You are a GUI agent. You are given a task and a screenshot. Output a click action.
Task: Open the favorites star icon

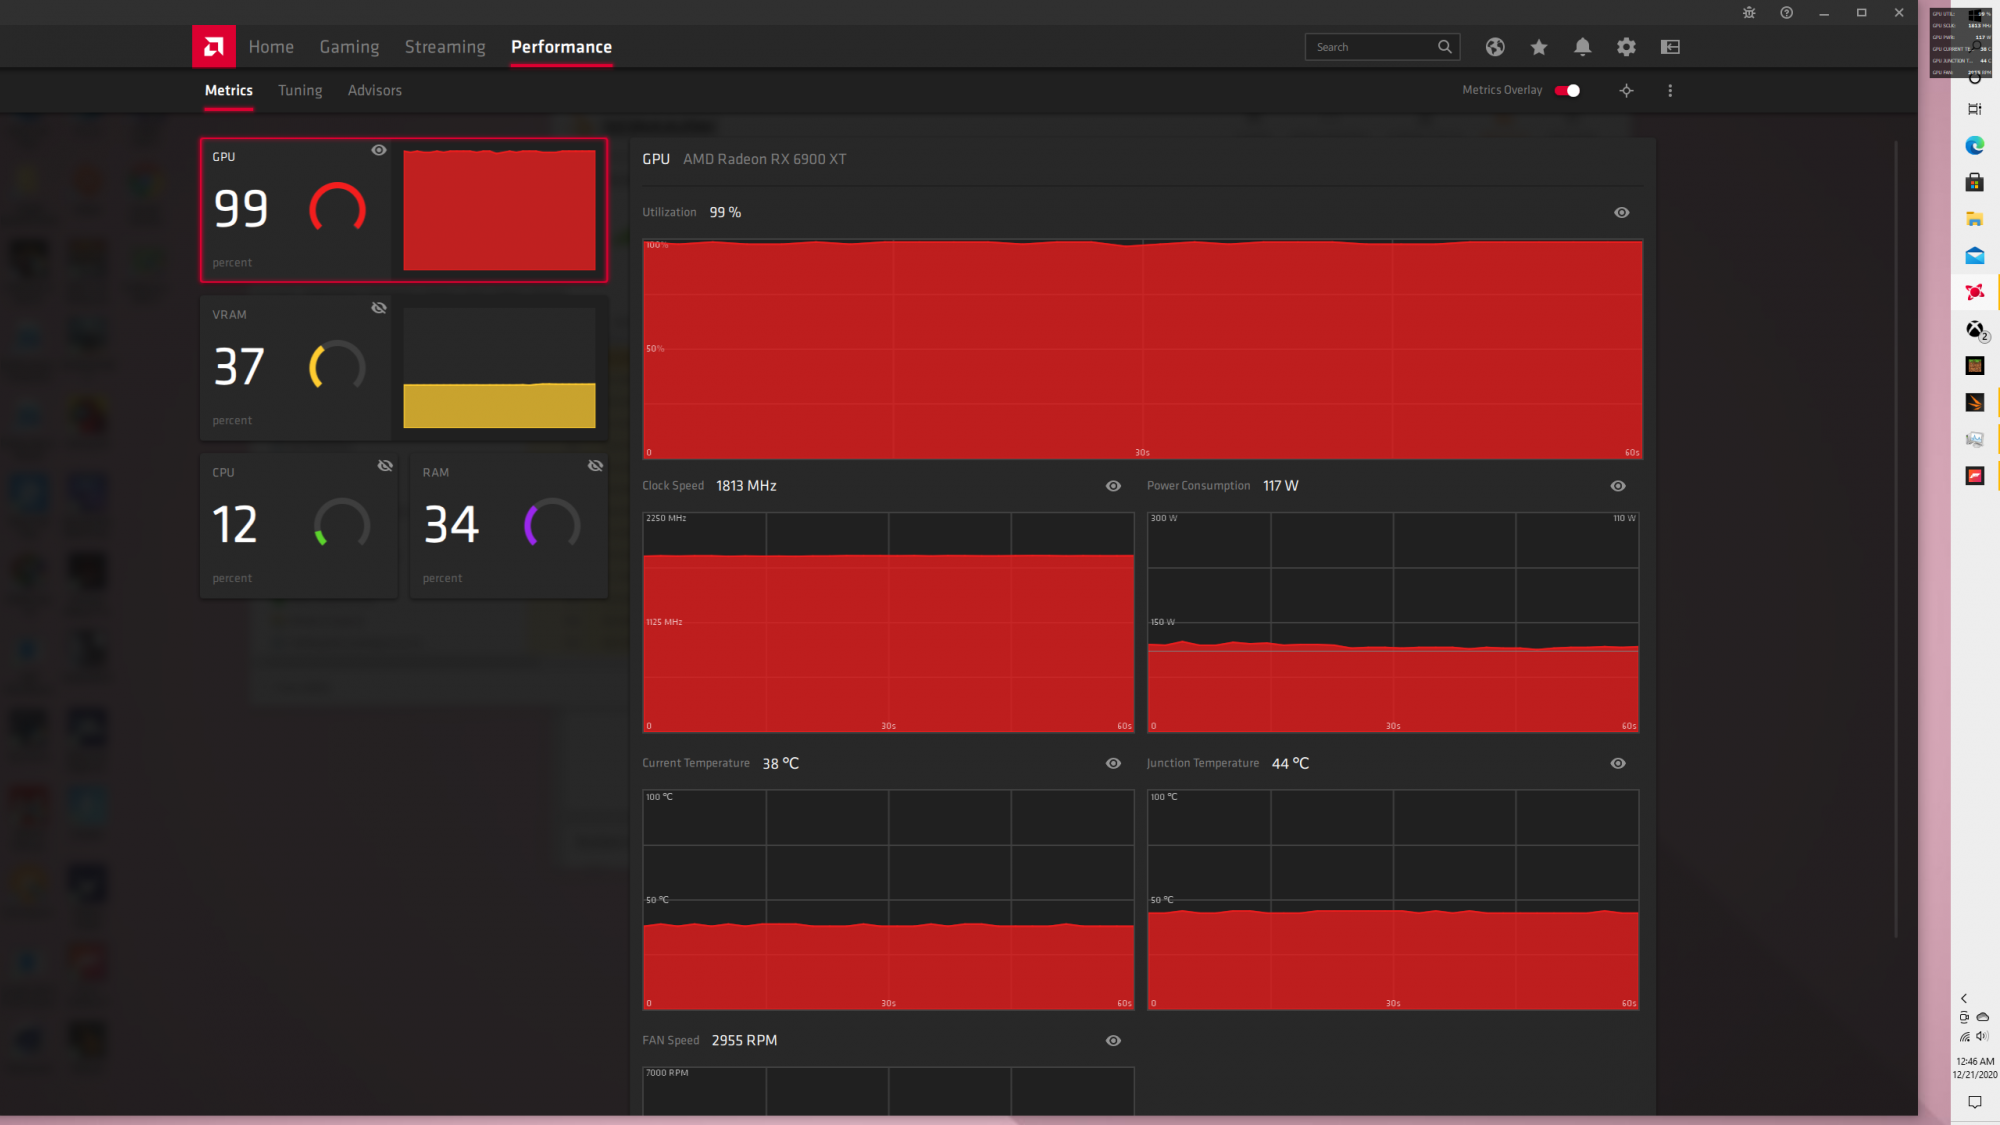pyautogui.click(x=1539, y=47)
